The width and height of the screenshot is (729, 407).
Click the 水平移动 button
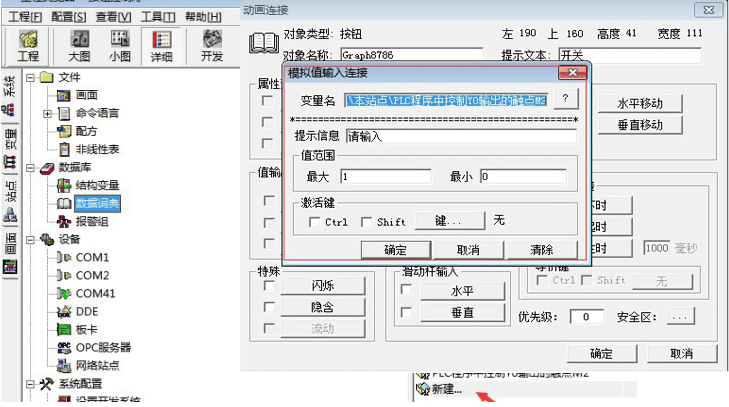(x=640, y=104)
